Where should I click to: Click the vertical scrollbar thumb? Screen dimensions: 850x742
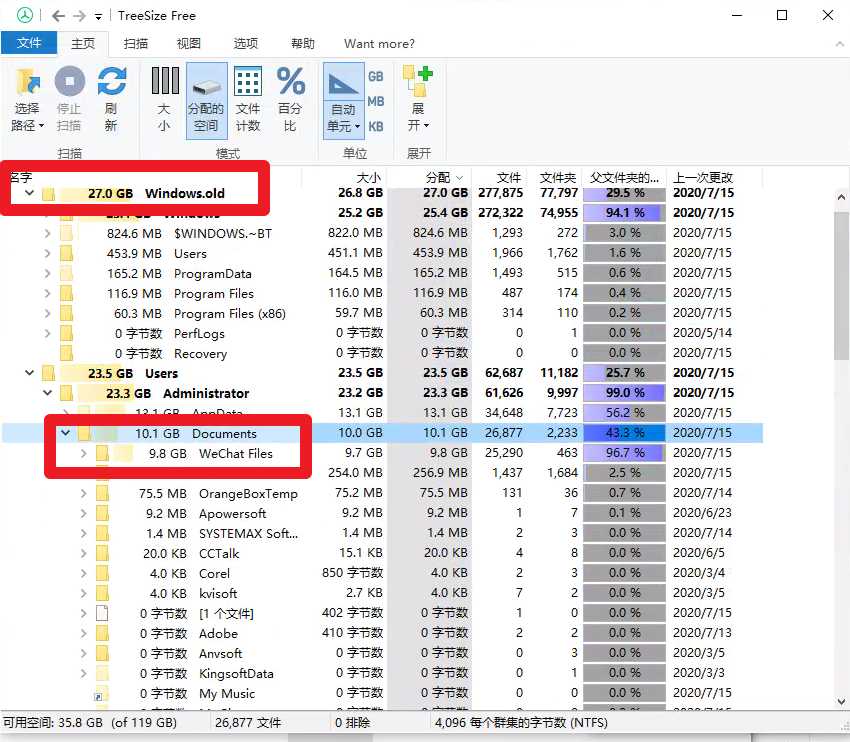pyautogui.click(x=841, y=286)
